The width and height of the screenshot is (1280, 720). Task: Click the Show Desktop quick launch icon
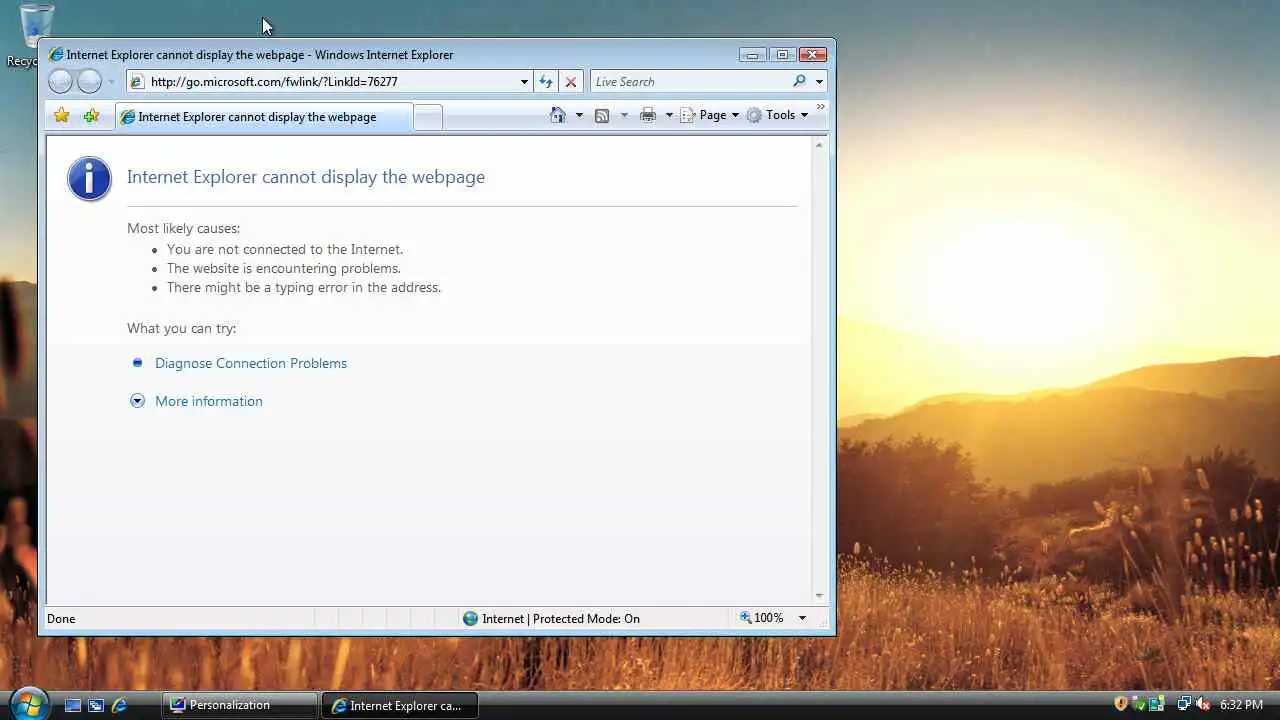click(x=73, y=705)
